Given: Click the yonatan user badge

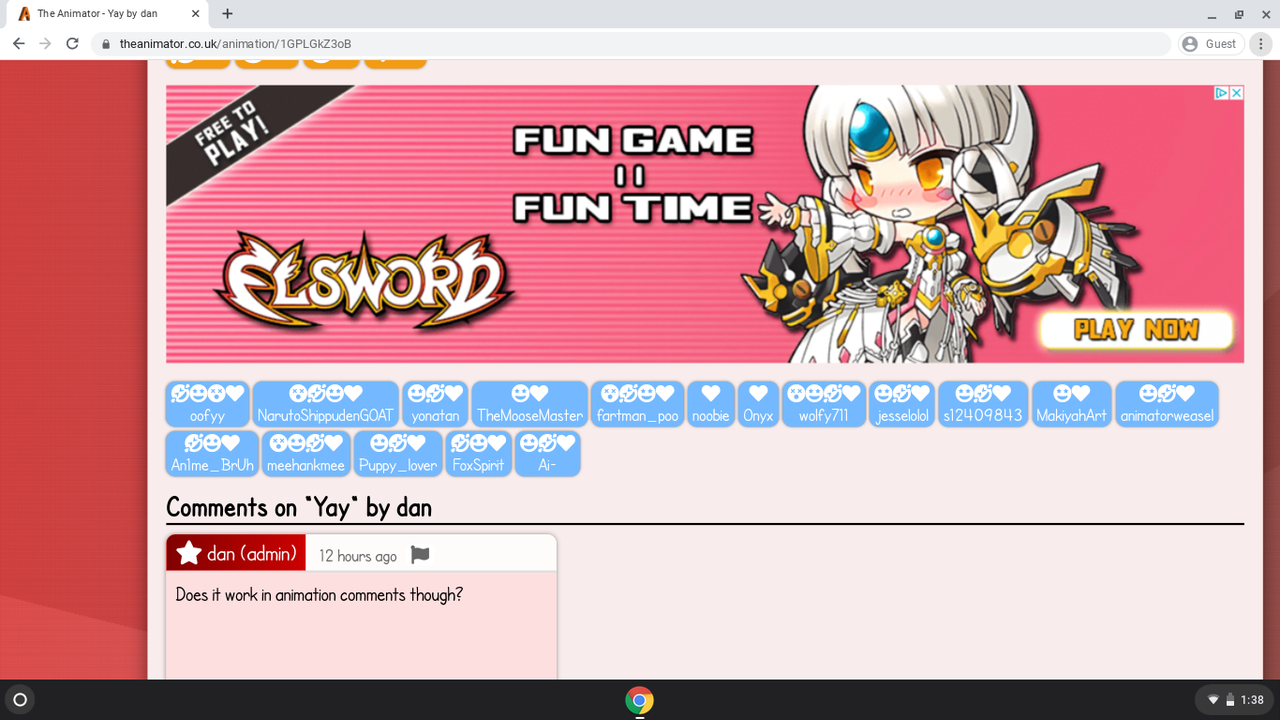Looking at the screenshot, I should pyautogui.click(x=435, y=404).
